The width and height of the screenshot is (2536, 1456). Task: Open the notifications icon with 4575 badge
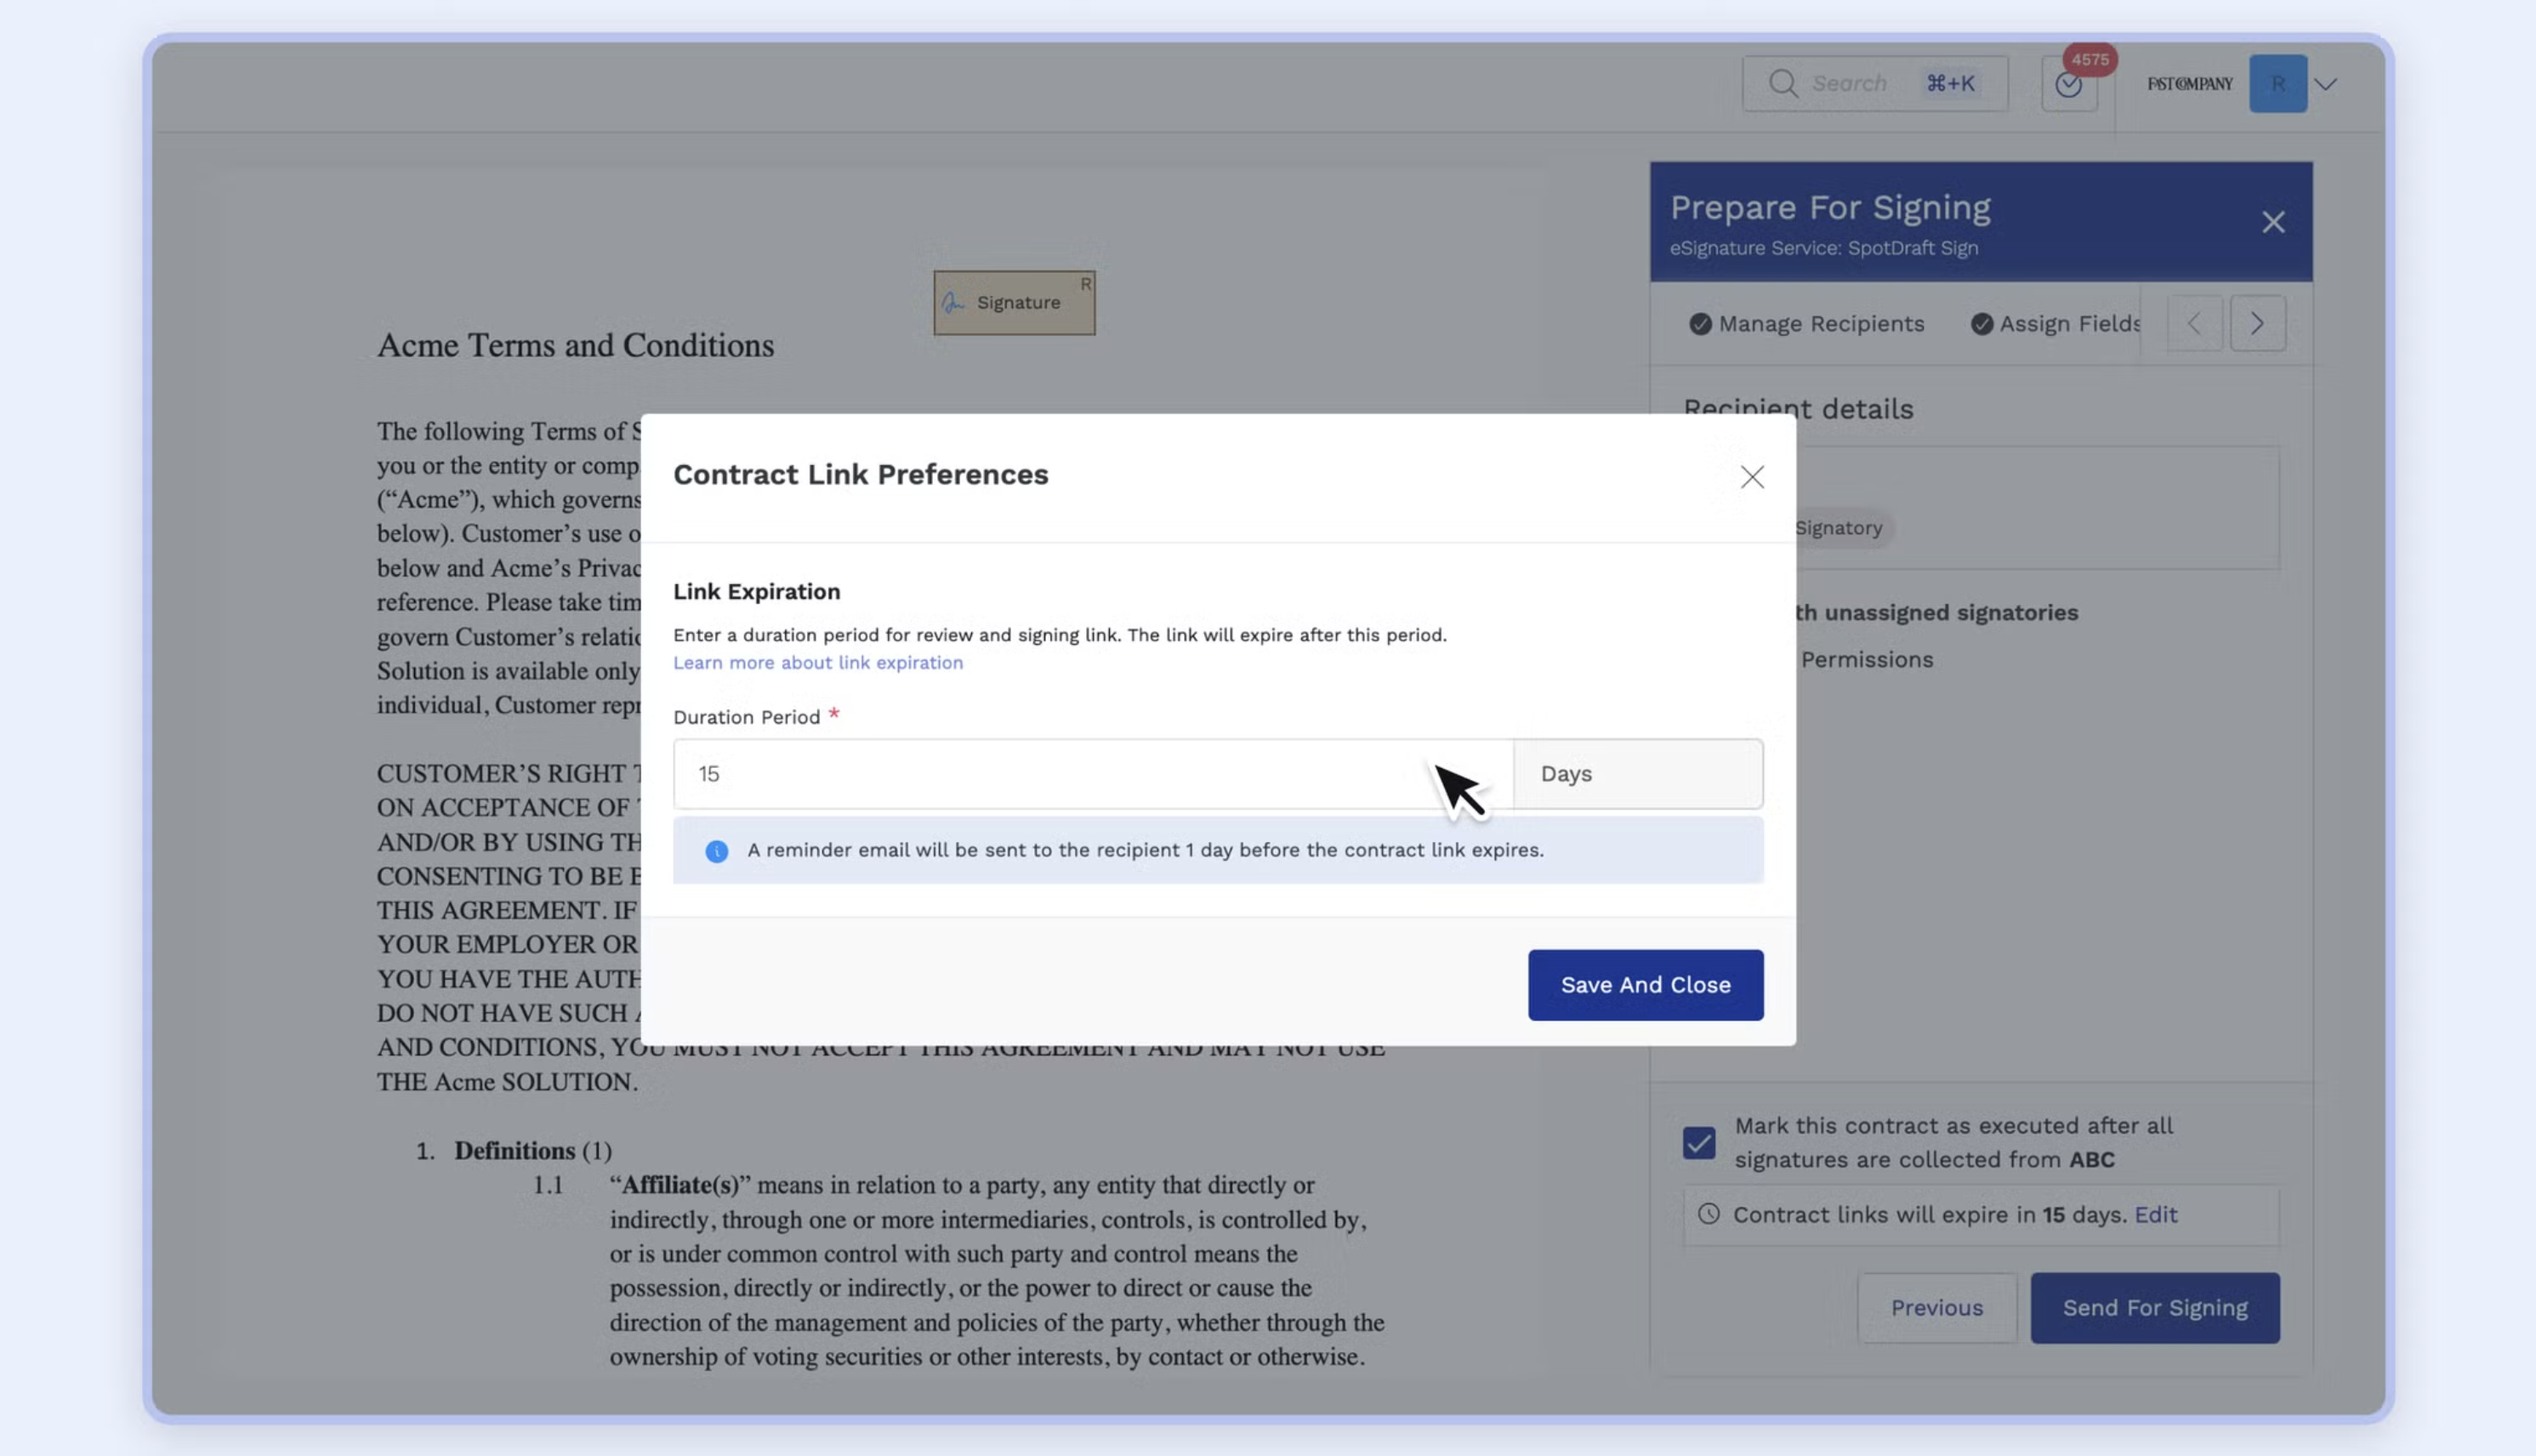[x=2068, y=85]
